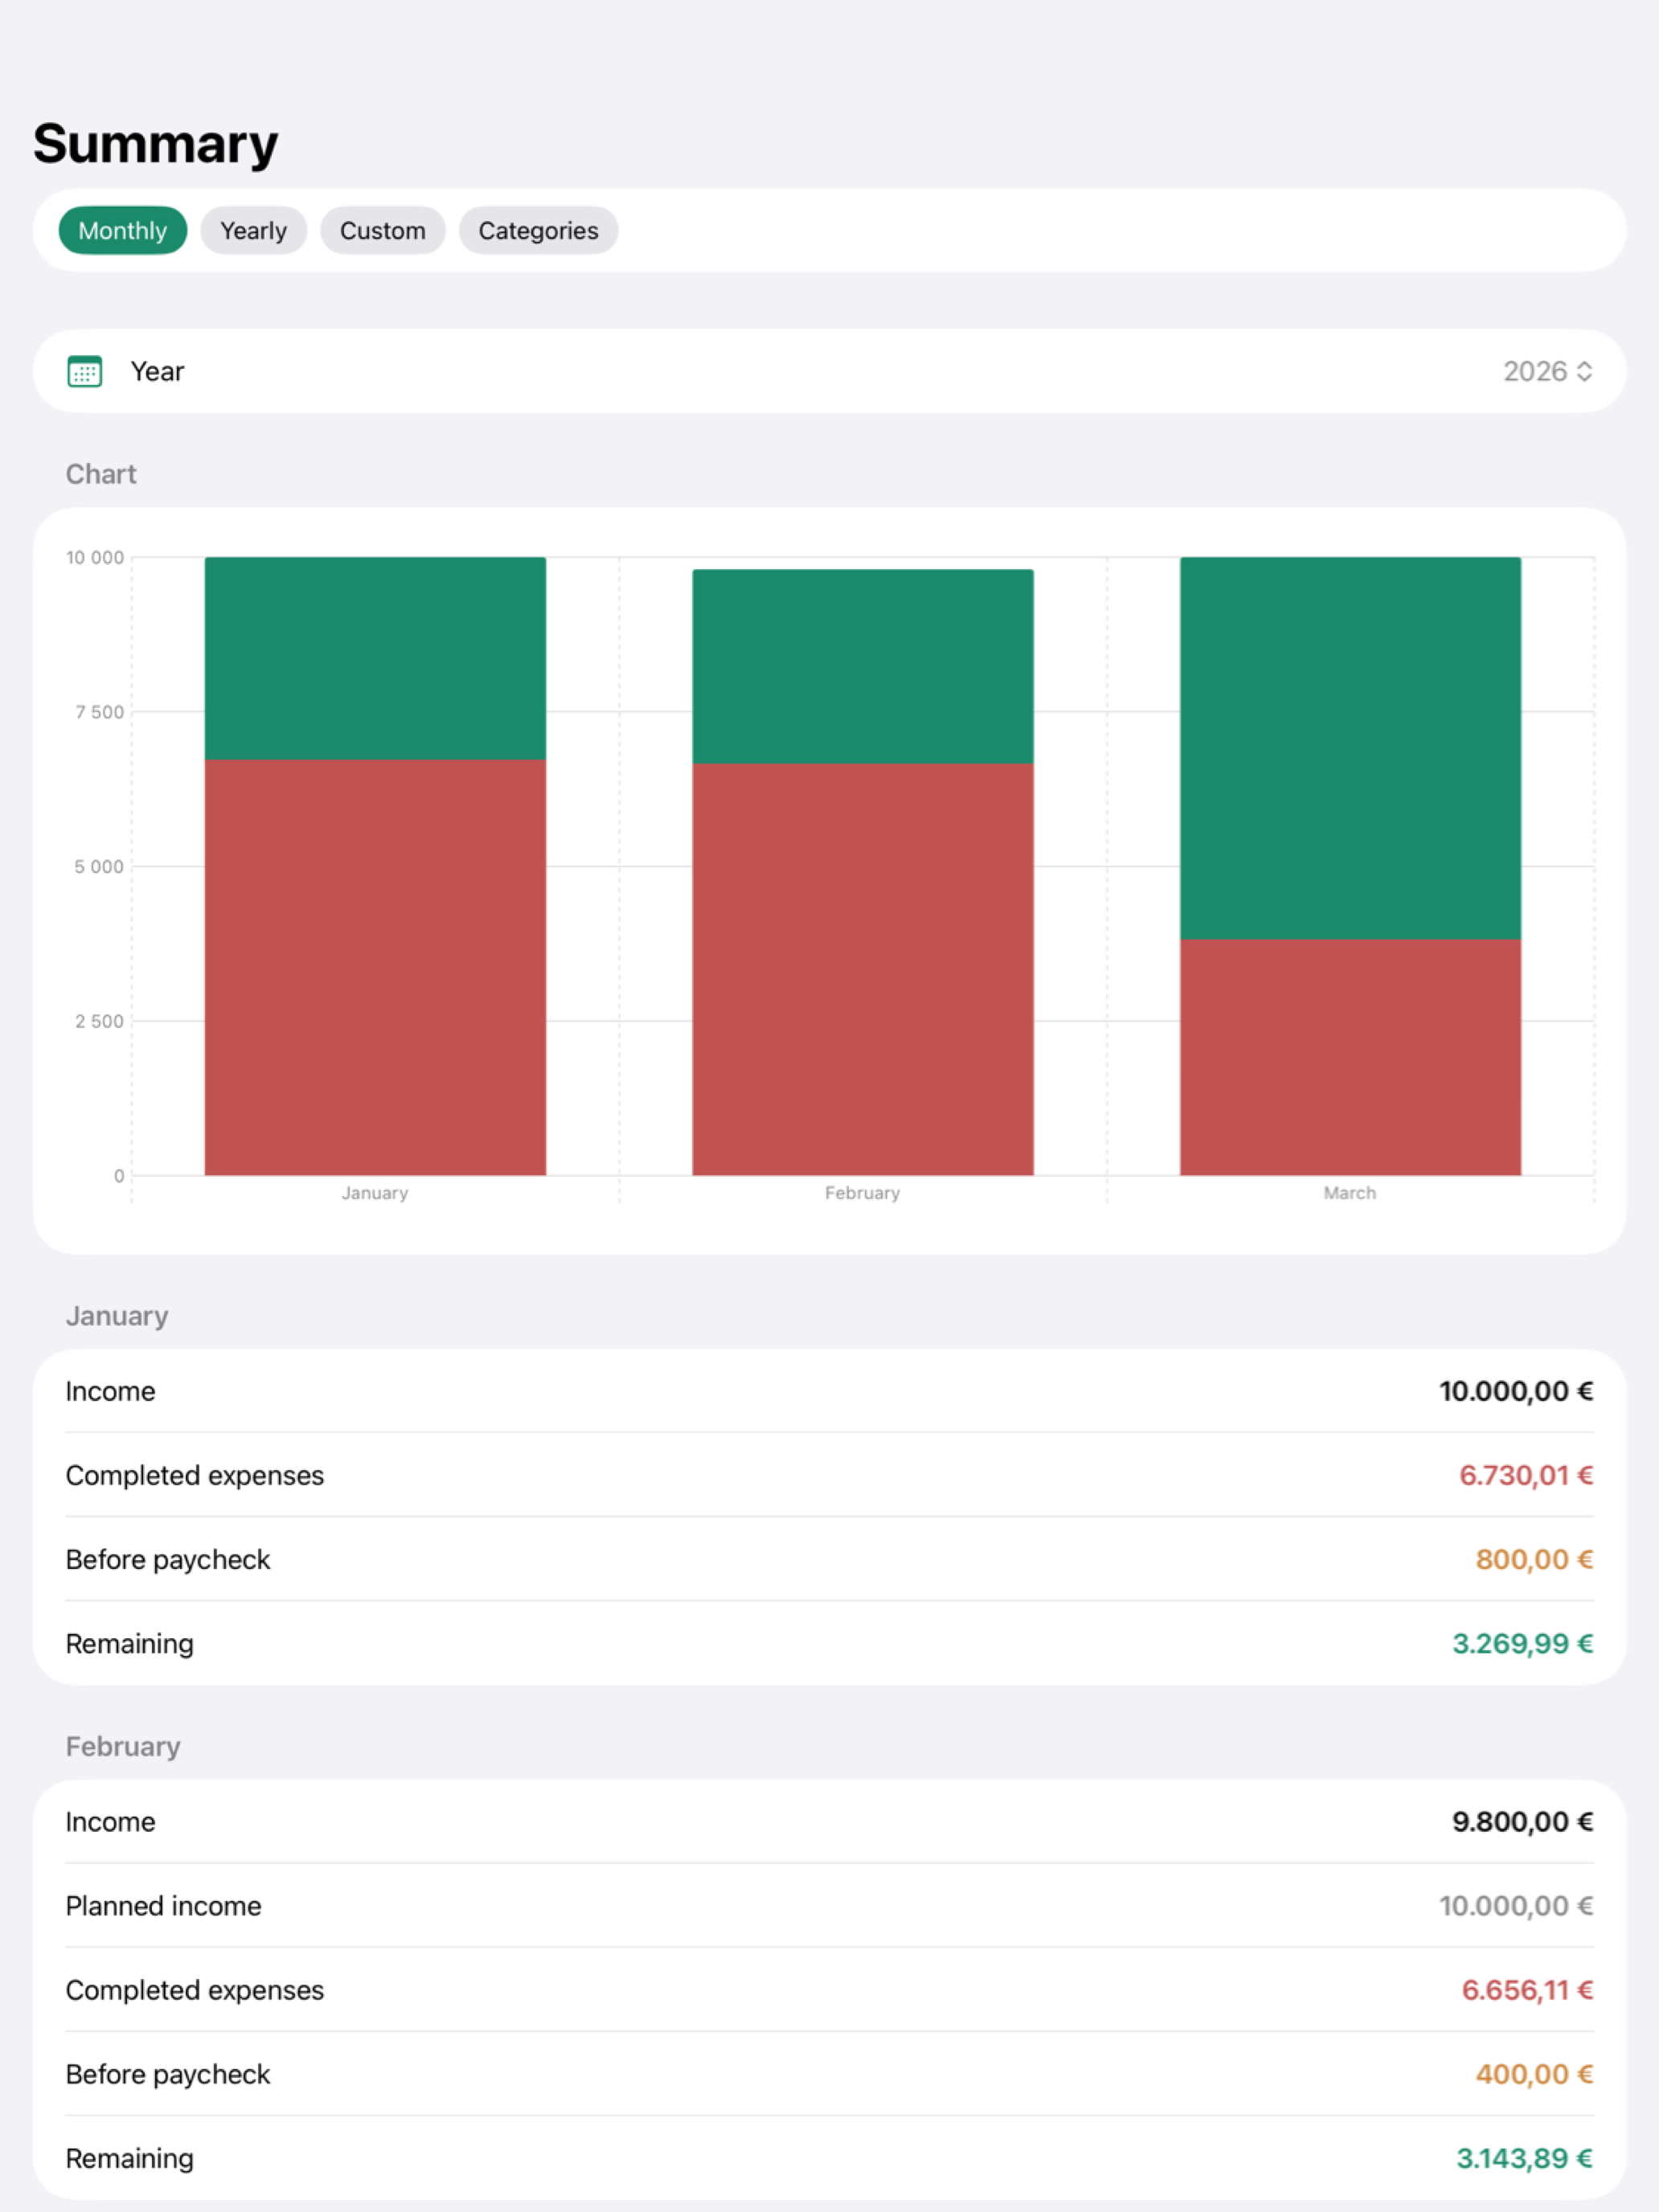Click the January section header
Image resolution: width=1659 pixels, height=2212 pixels.
pyautogui.click(x=117, y=1316)
